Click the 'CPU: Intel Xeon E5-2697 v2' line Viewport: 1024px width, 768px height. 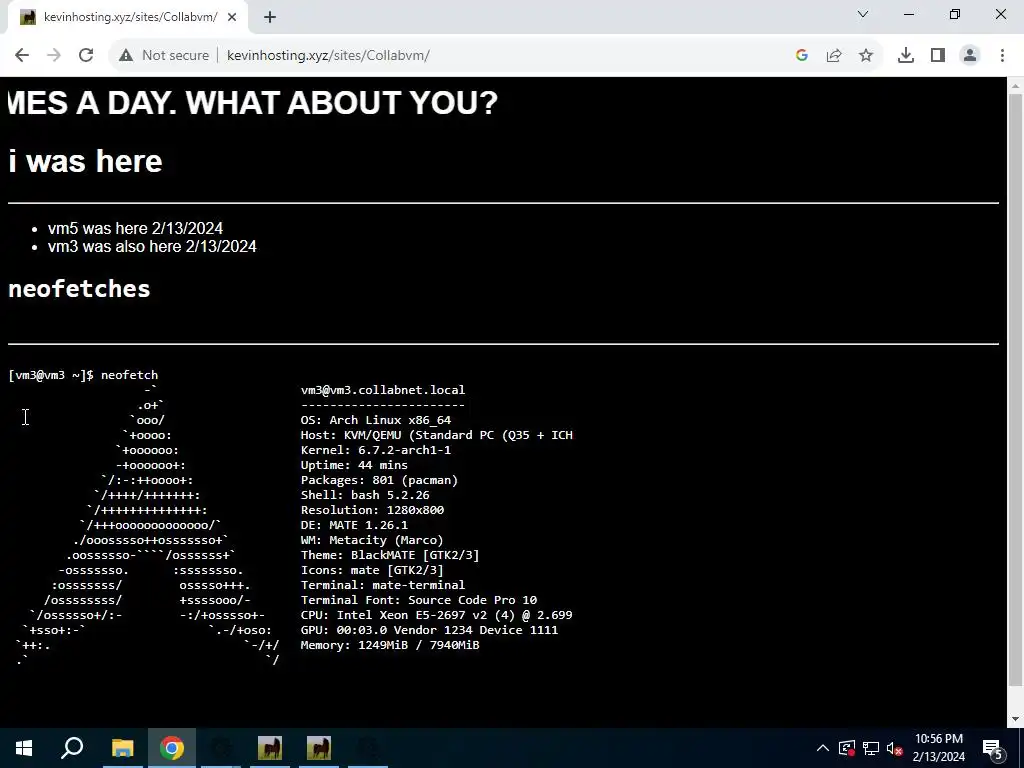click(436, 615)
